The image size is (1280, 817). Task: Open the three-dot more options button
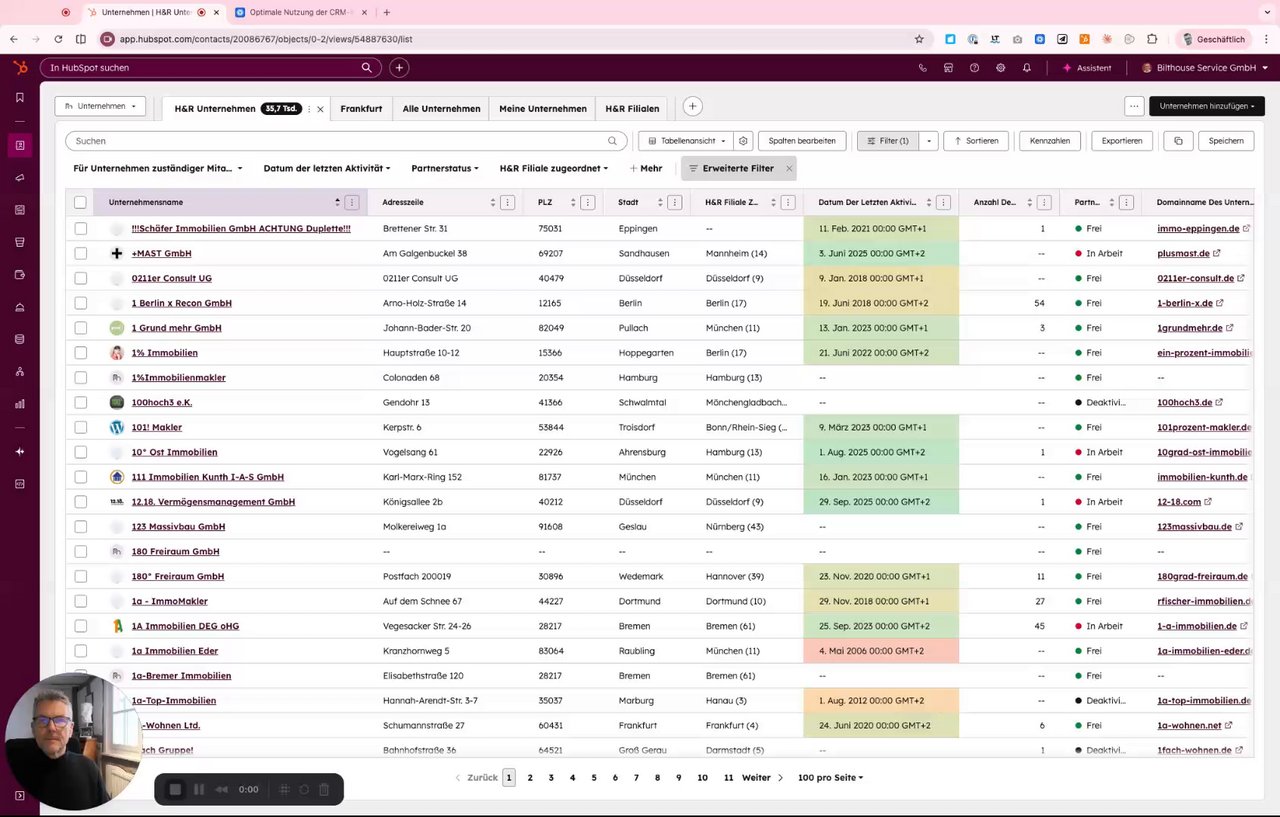(1133, 106)
